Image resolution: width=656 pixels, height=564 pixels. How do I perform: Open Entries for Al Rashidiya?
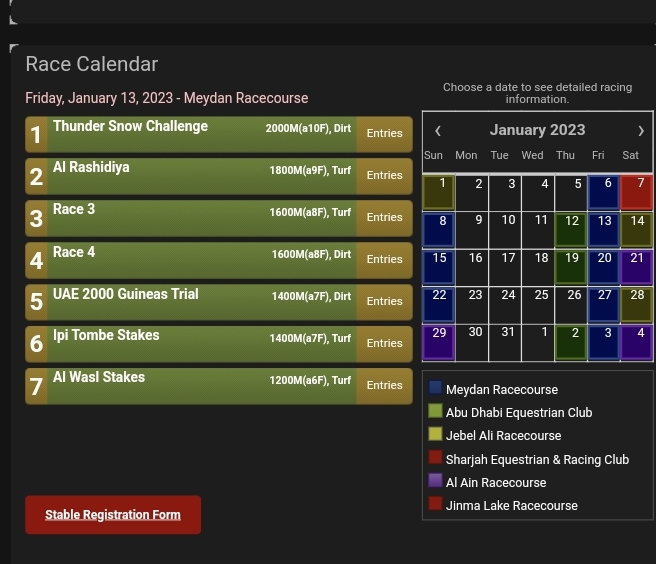(384, 176)
